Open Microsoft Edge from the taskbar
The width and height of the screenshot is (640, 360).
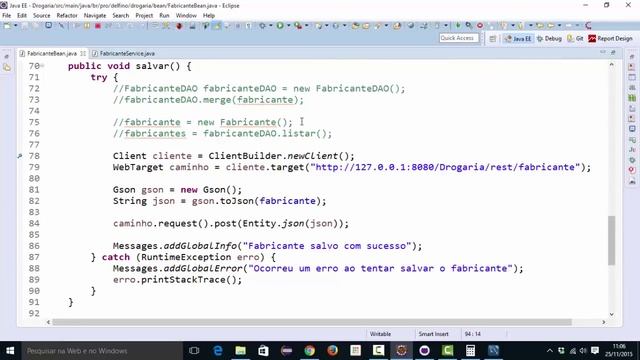pyautogui.click(x=218, y=351)
